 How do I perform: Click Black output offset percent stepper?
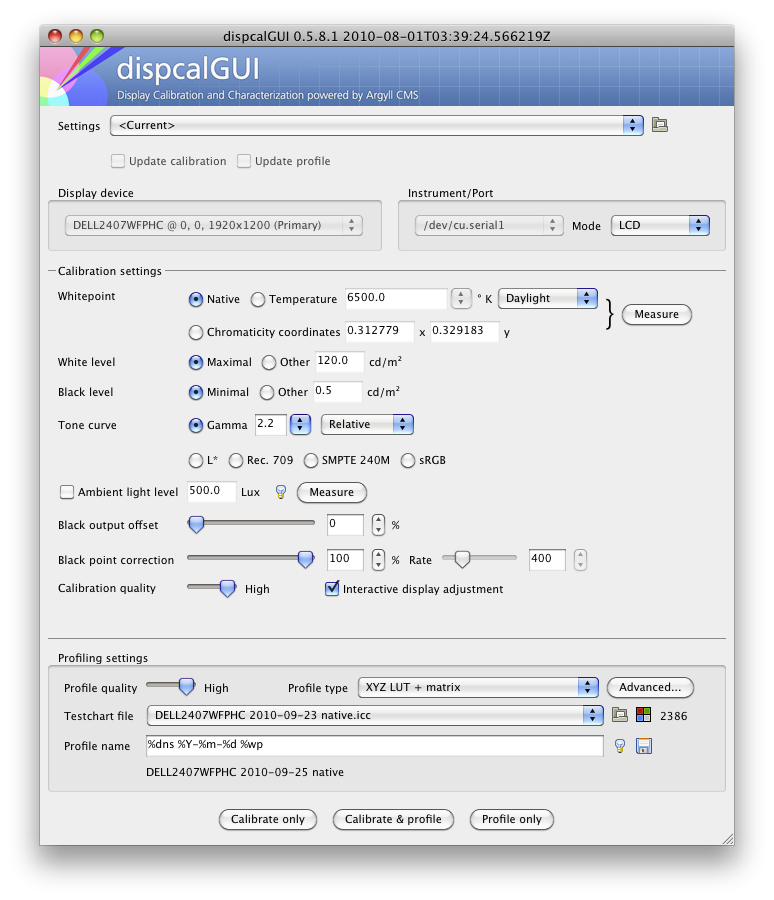pyautogui.click(x=378, y=525)
